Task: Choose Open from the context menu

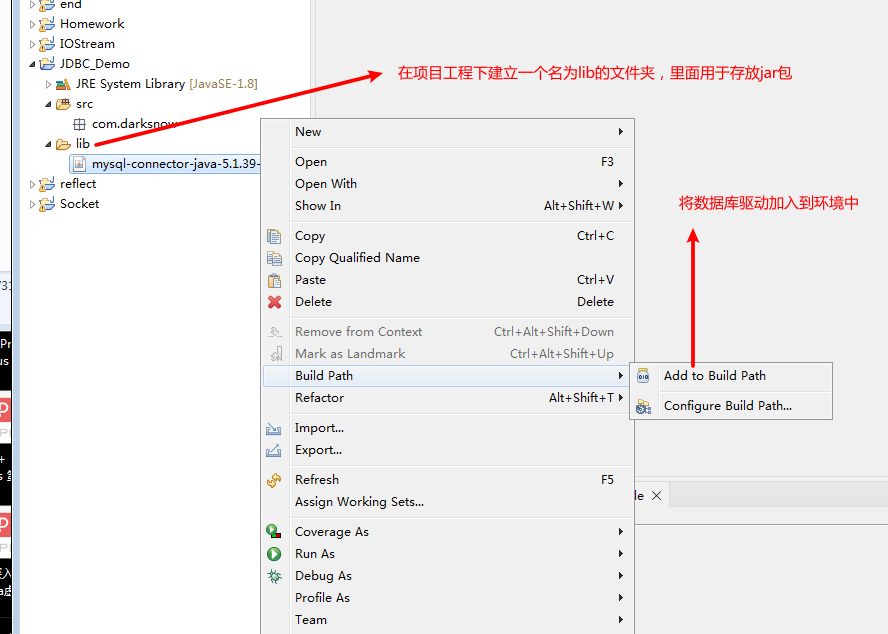Action: point(447,162)
